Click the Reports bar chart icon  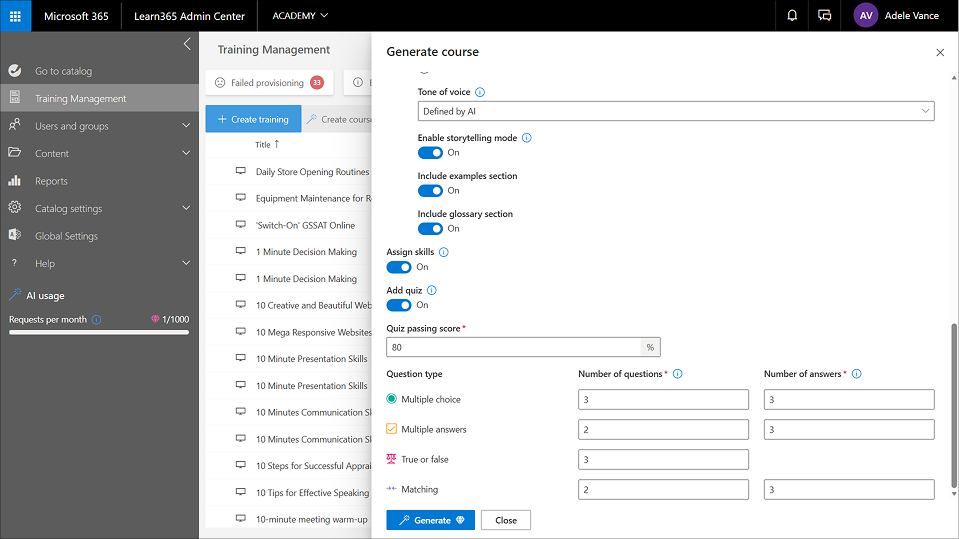[15, 180]
